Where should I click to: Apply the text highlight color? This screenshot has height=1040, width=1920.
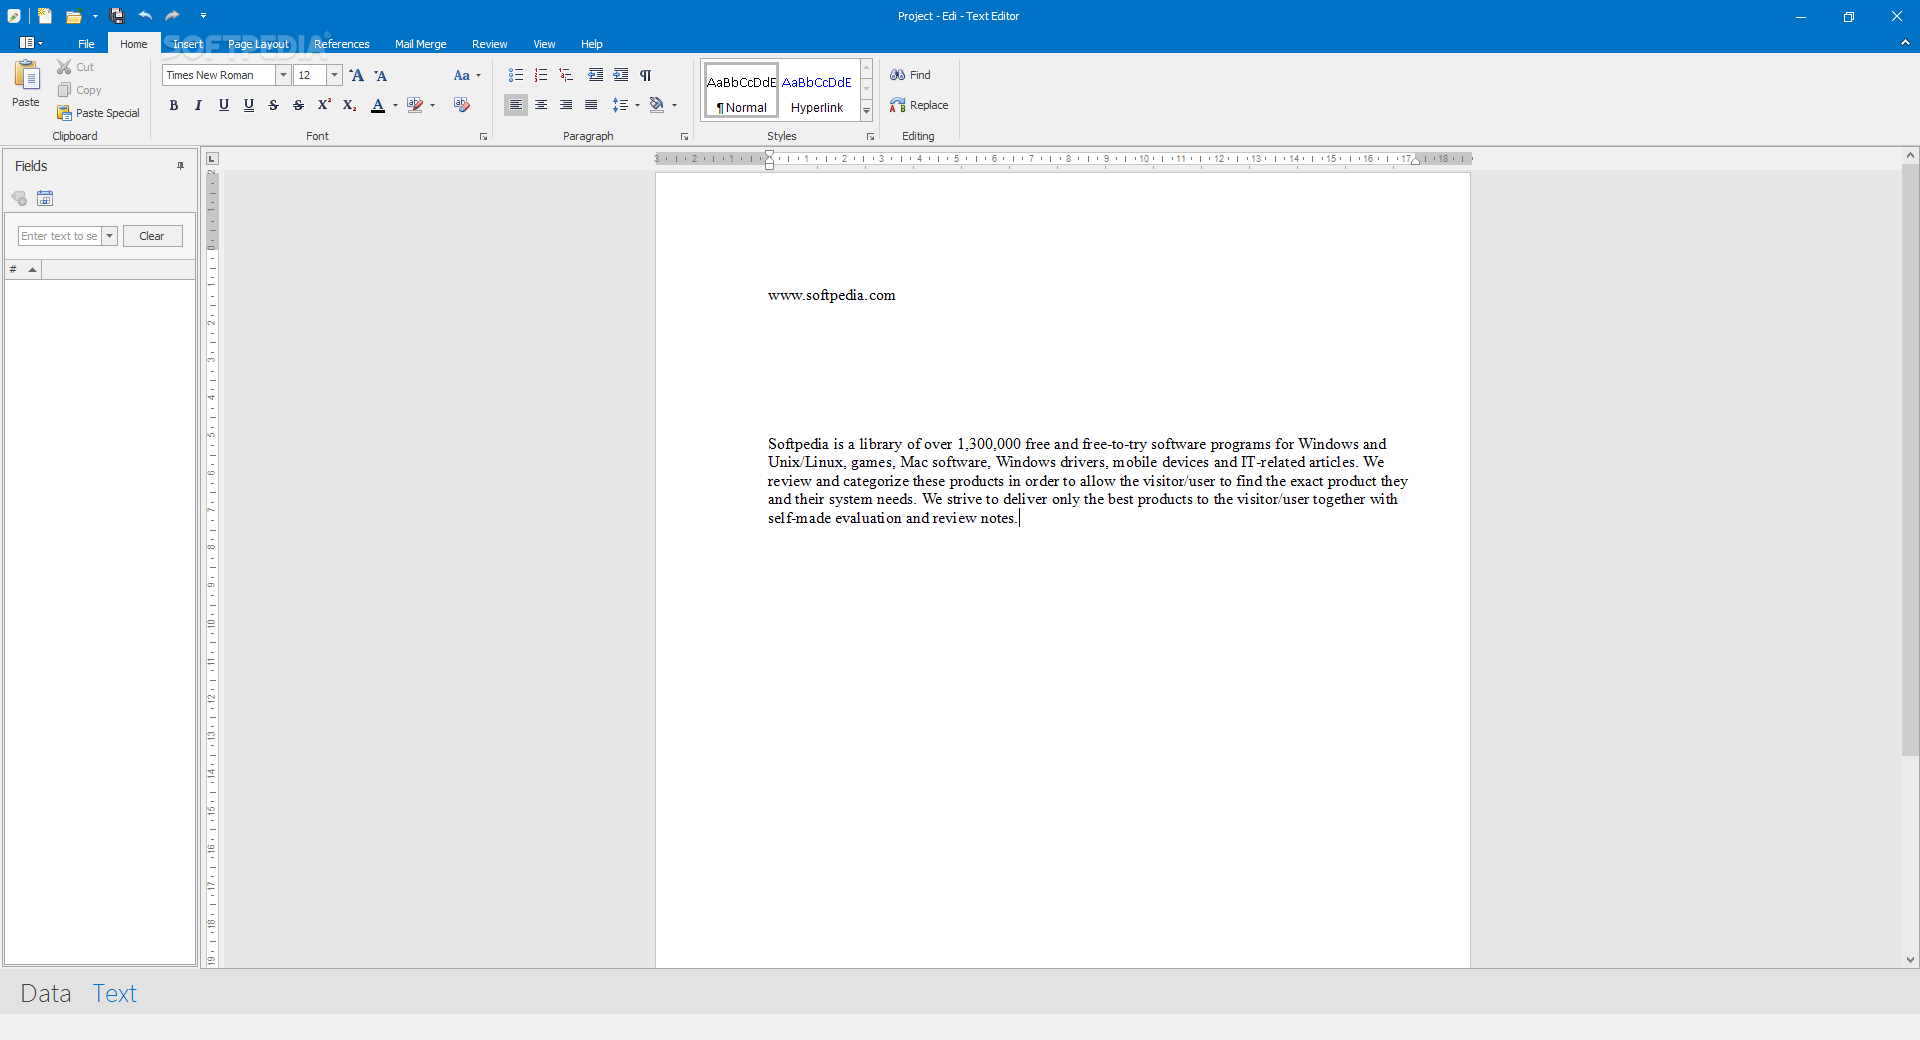pyautogui.click(x=415, y=105)
